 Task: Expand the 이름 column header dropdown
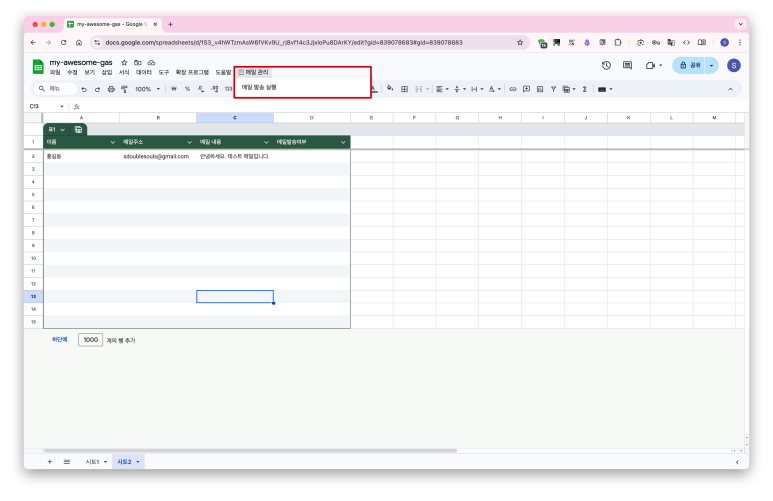(x=113, y=143)
